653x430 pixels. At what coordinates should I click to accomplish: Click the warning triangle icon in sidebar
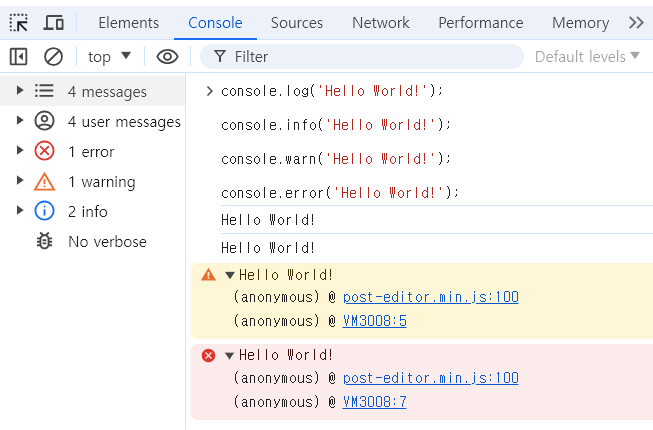[44, 182]
